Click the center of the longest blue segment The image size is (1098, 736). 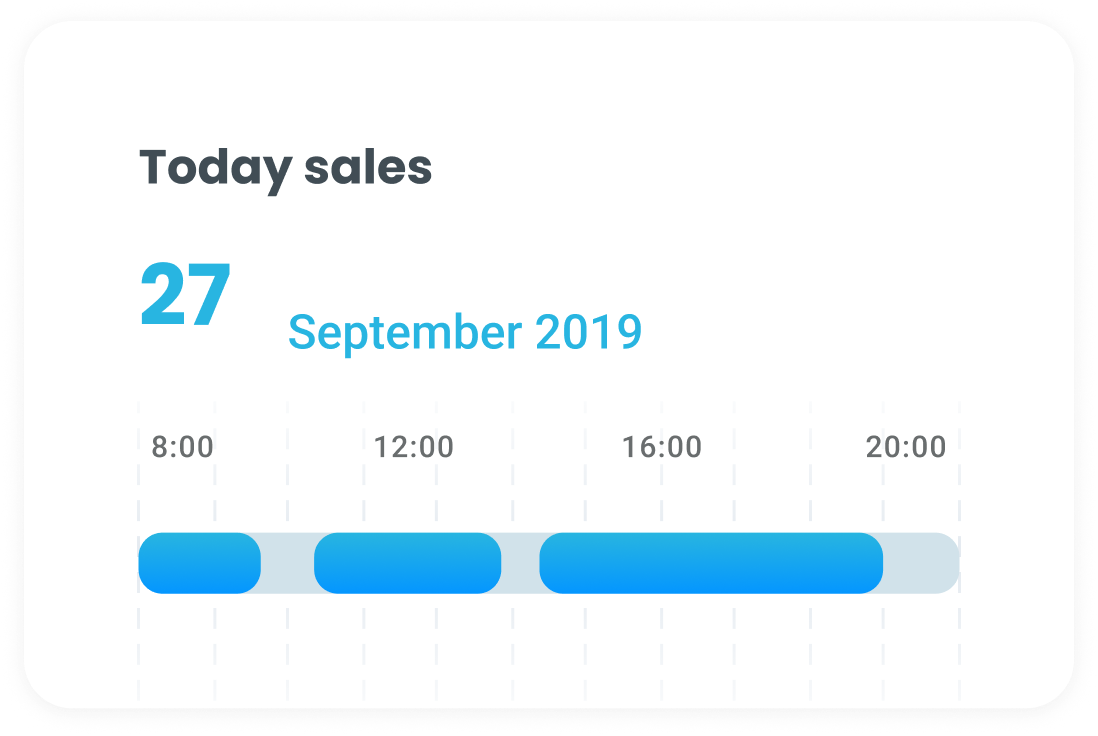click(x=711, y=563)
